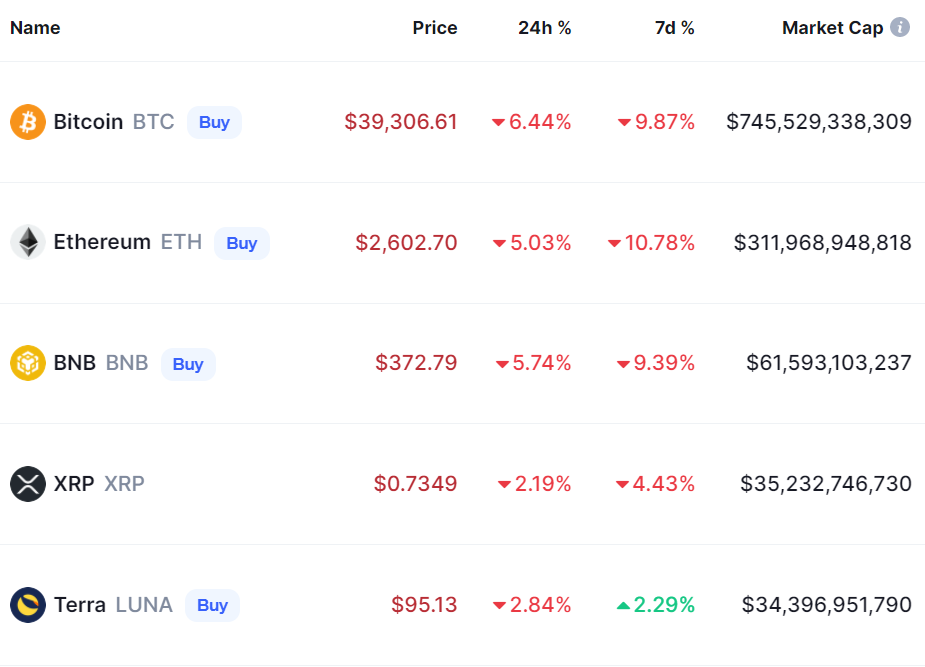Viewport: 925px width, 667px height.
Task: Click Terra's green 2.29% 7d change
Action: 657,605
